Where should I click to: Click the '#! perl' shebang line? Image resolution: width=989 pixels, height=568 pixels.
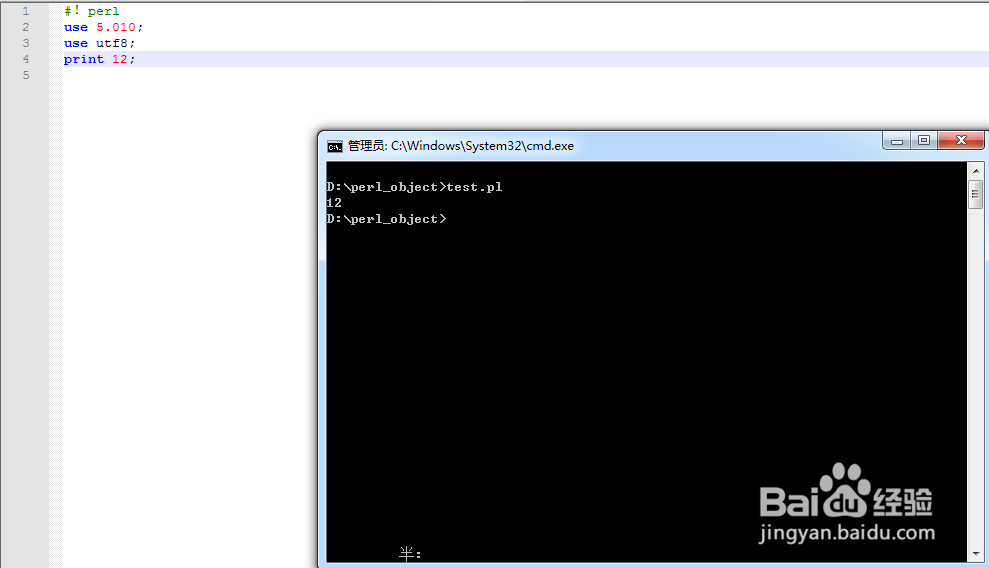point(91,11)
